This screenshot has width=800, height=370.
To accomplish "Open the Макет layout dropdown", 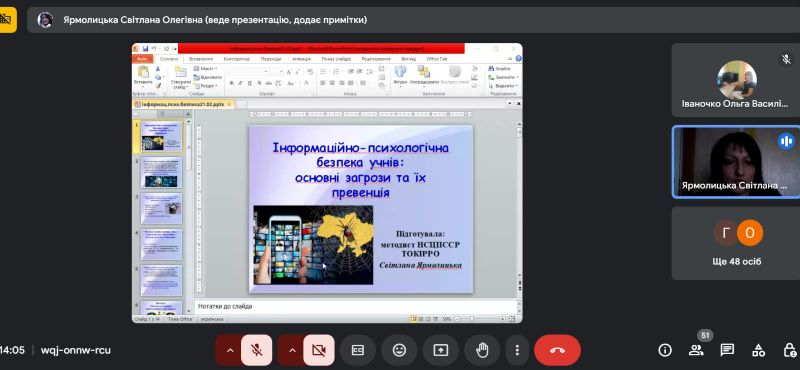I will tap(206, 68).
